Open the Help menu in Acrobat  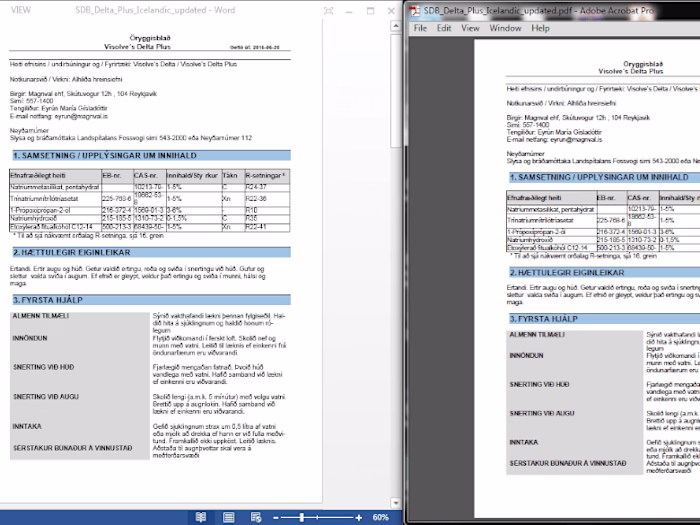540,28
